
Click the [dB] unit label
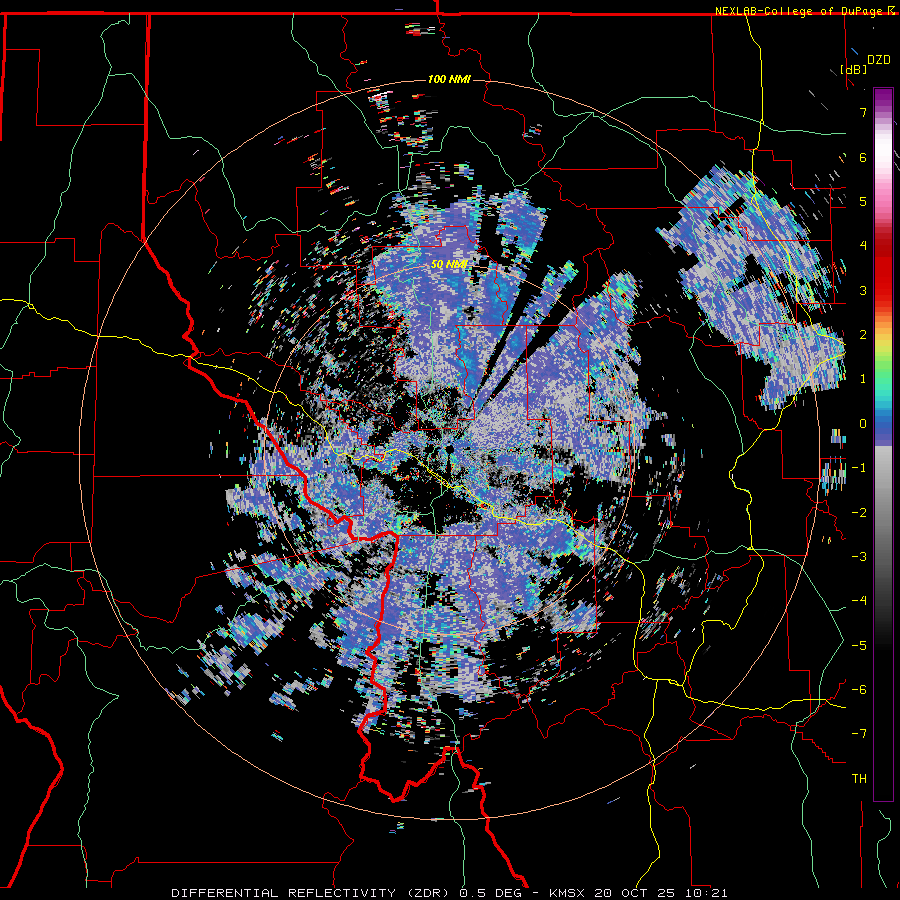853,69
